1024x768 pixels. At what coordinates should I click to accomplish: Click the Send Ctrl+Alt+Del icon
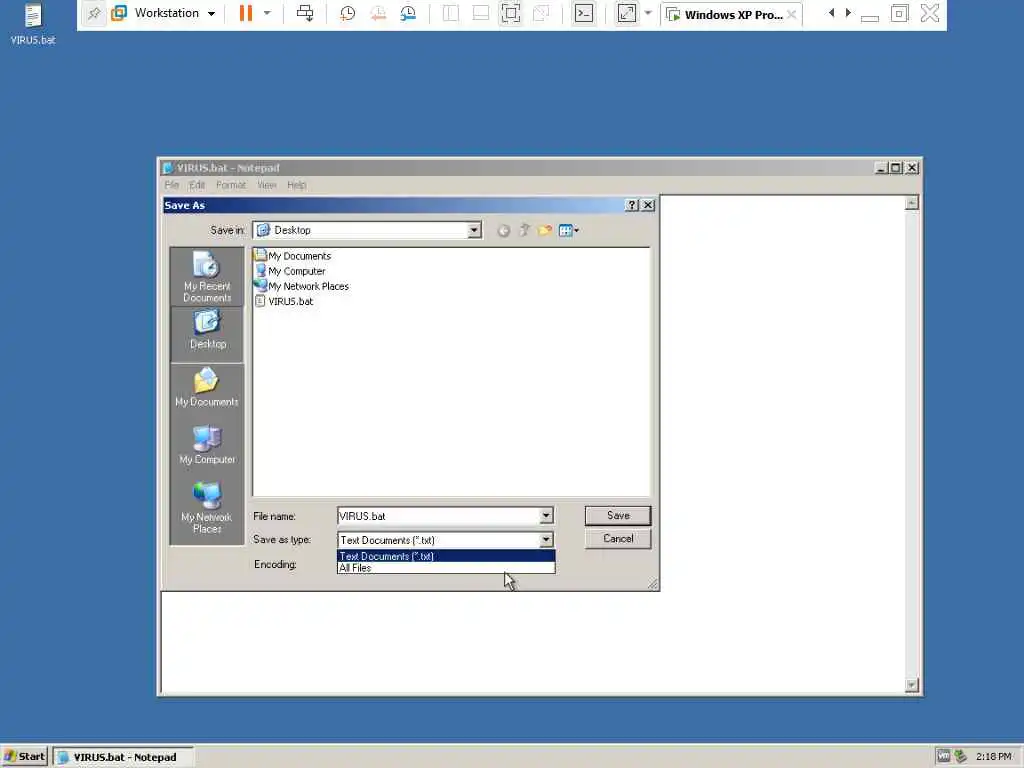305,13
